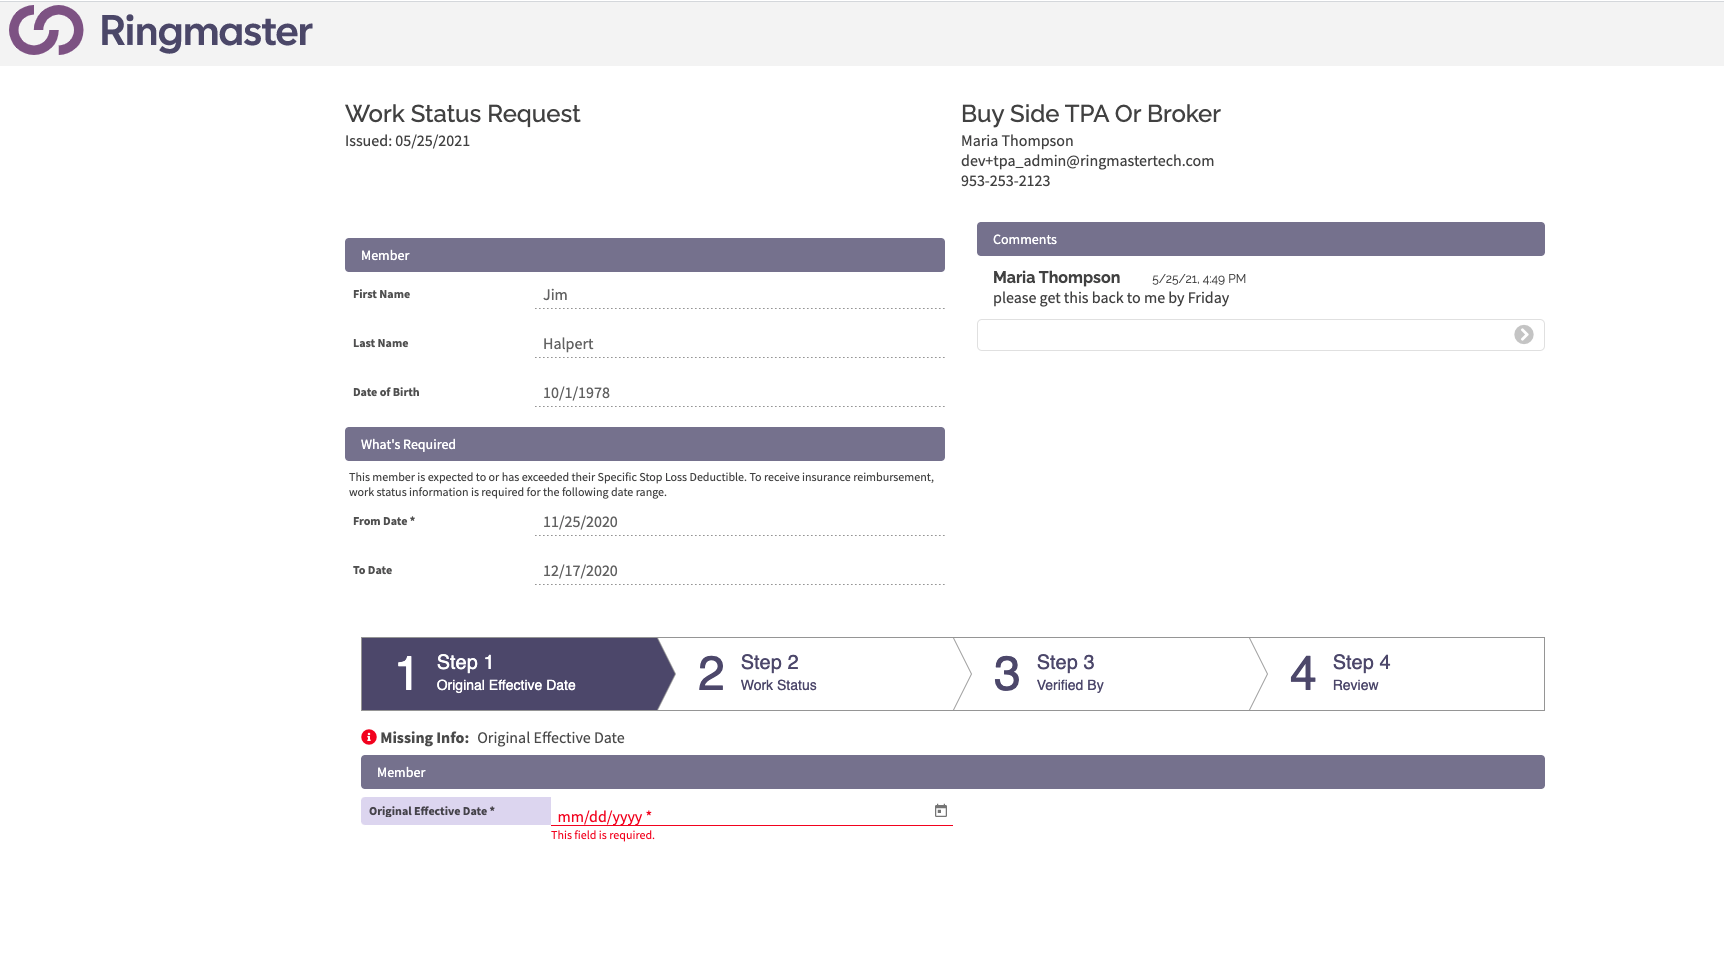Click the dev+tpa_admin email address
This screenshot has height=962, width=1724.
1087,160
